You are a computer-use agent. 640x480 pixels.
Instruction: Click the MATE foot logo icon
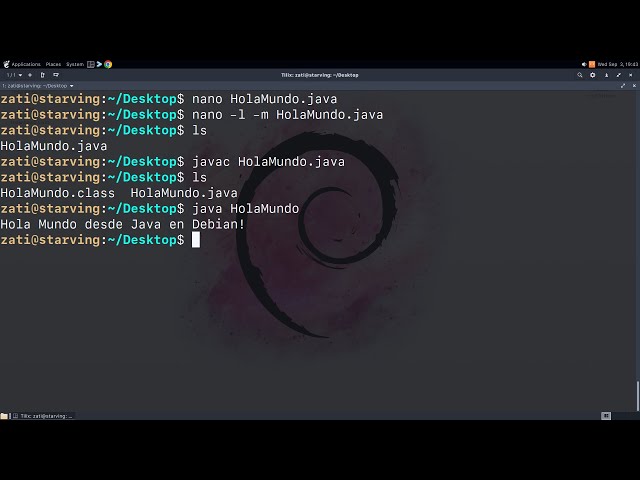coord(6,64)
